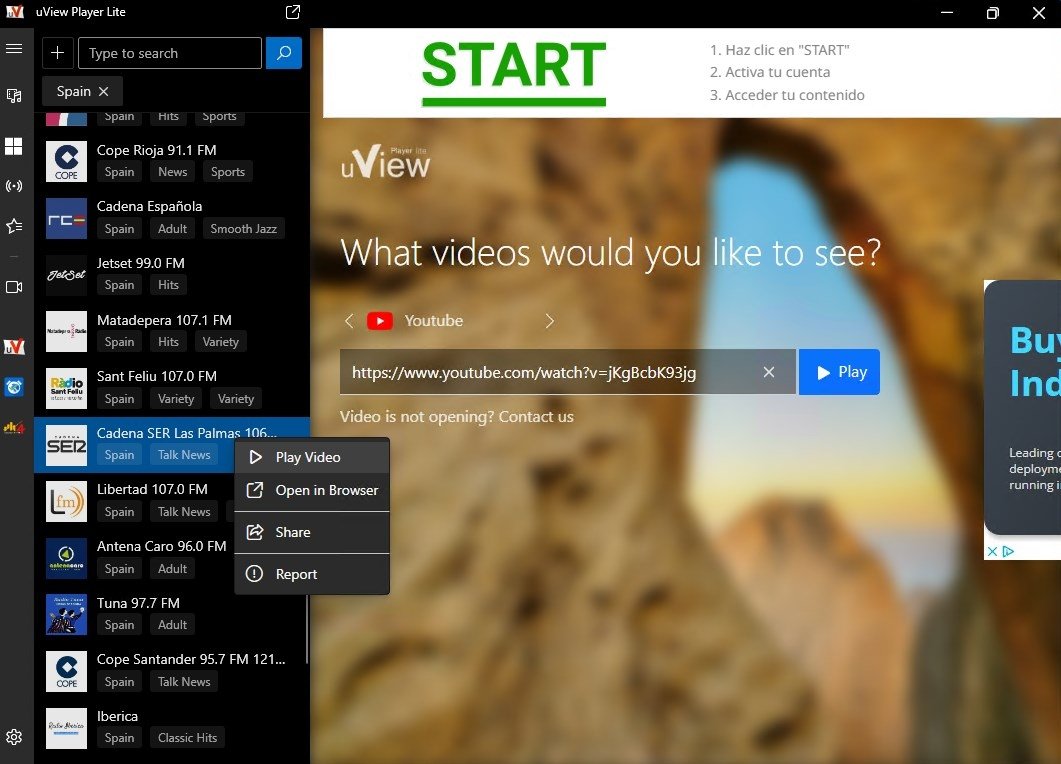The width and height of the screenshot is (1061, 764).
Task: Click Sports tag on Cope Rioja
Action: (x=228, y=172)
